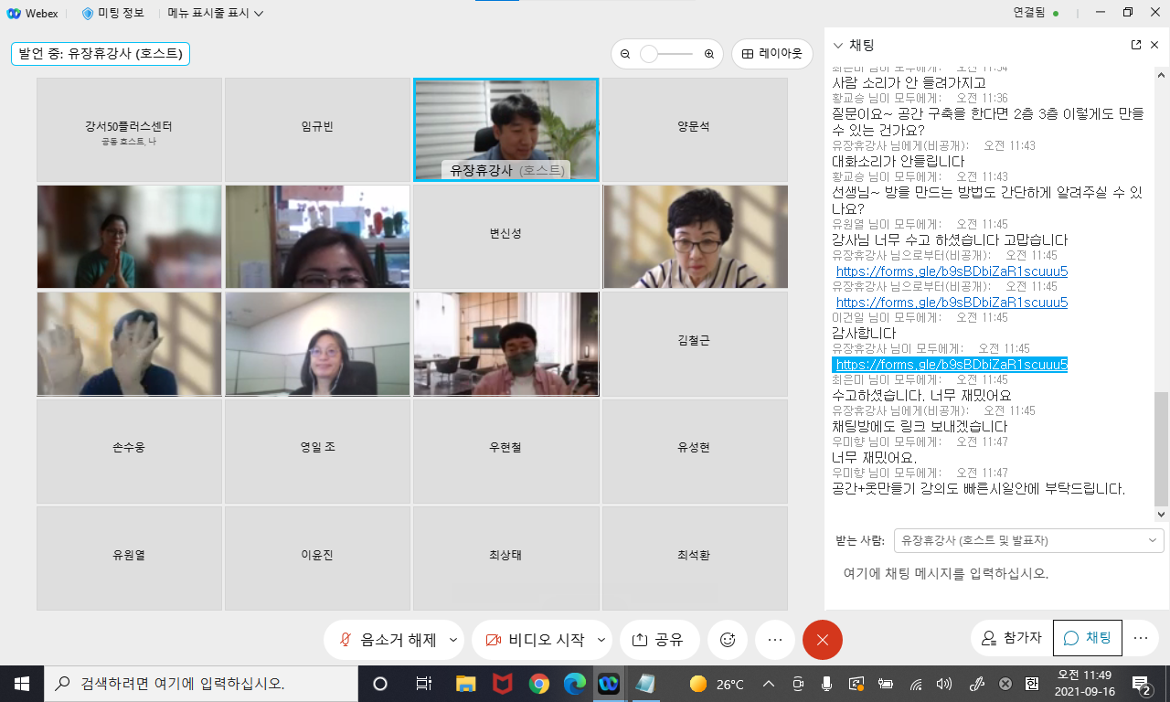Image resolution: width=1170 pixels, height=702 pixels.
Task: Open the network Wi-Fi tray icon
Action: point(916,683)
